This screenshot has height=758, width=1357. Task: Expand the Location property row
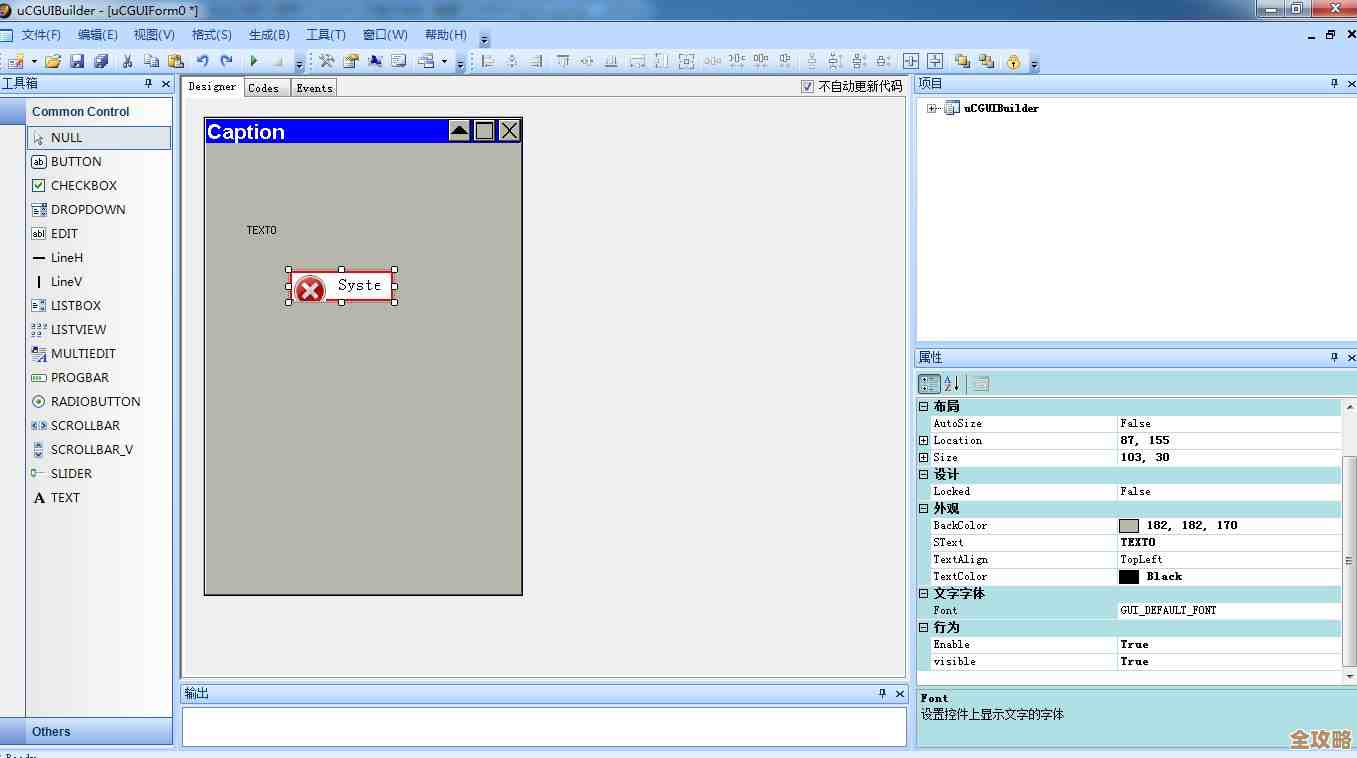[924, 440]
